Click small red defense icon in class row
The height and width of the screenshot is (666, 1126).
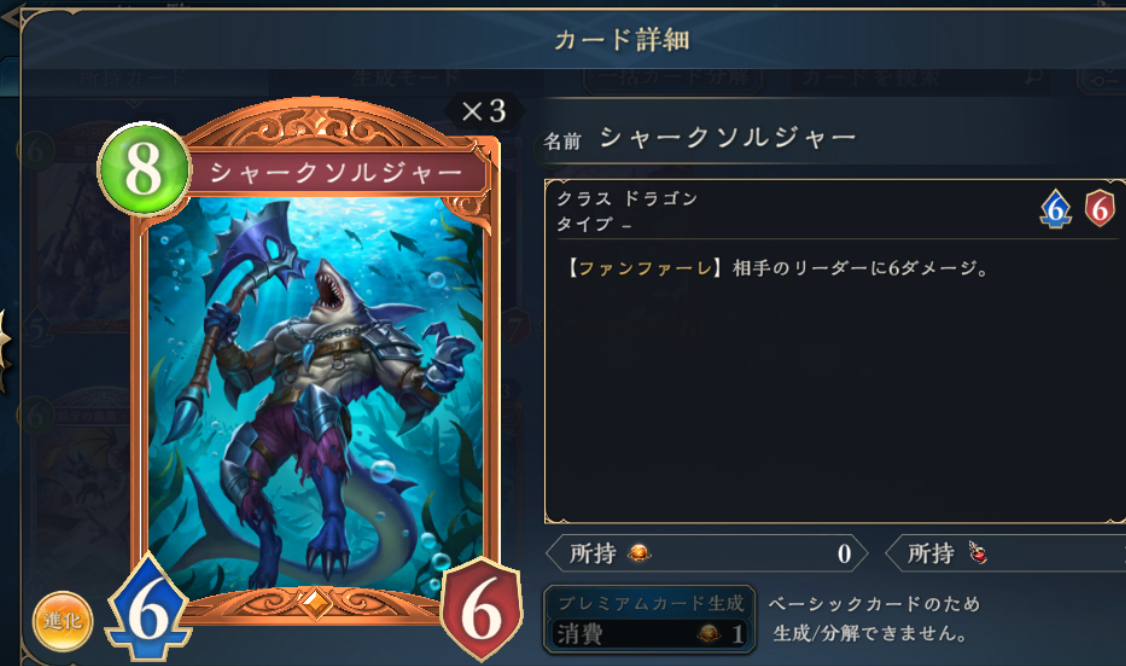[1099, 209]
